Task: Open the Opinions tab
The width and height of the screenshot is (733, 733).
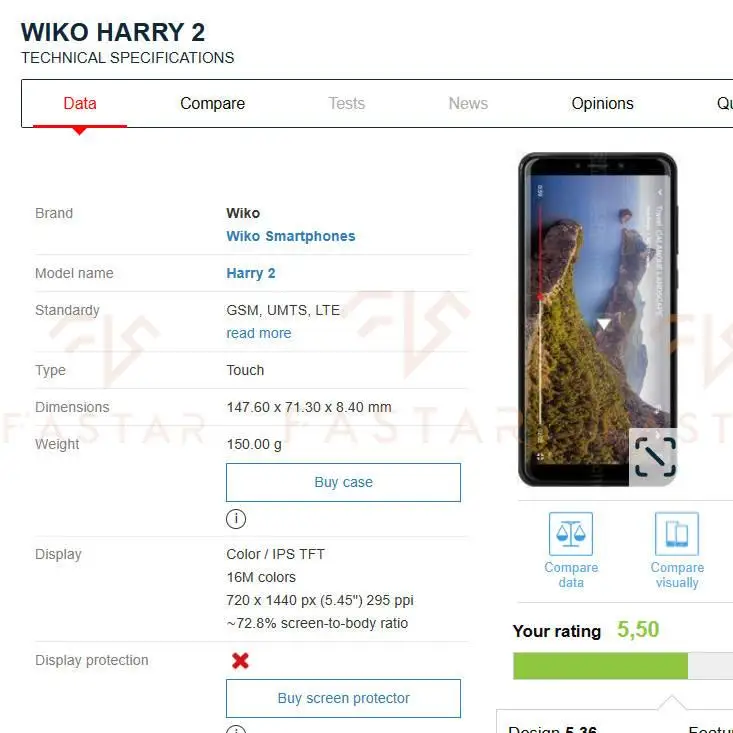Action: (602, 103)
